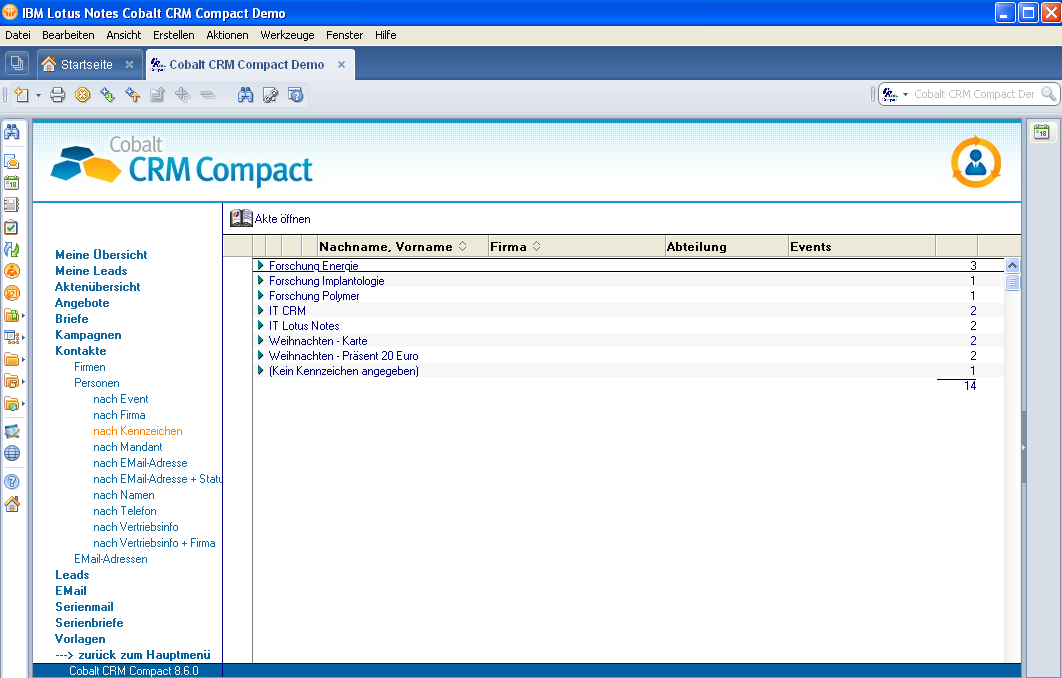Screen dimensions: 1062x678
Task: Click the workspace picture sidebar icon
Action: [x=12, y=431]
